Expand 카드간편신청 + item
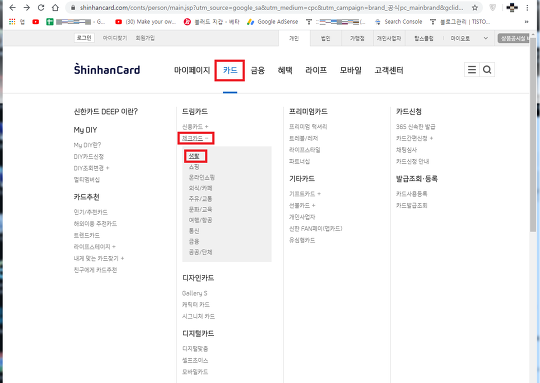540x383 pixels. click(414, 138)
